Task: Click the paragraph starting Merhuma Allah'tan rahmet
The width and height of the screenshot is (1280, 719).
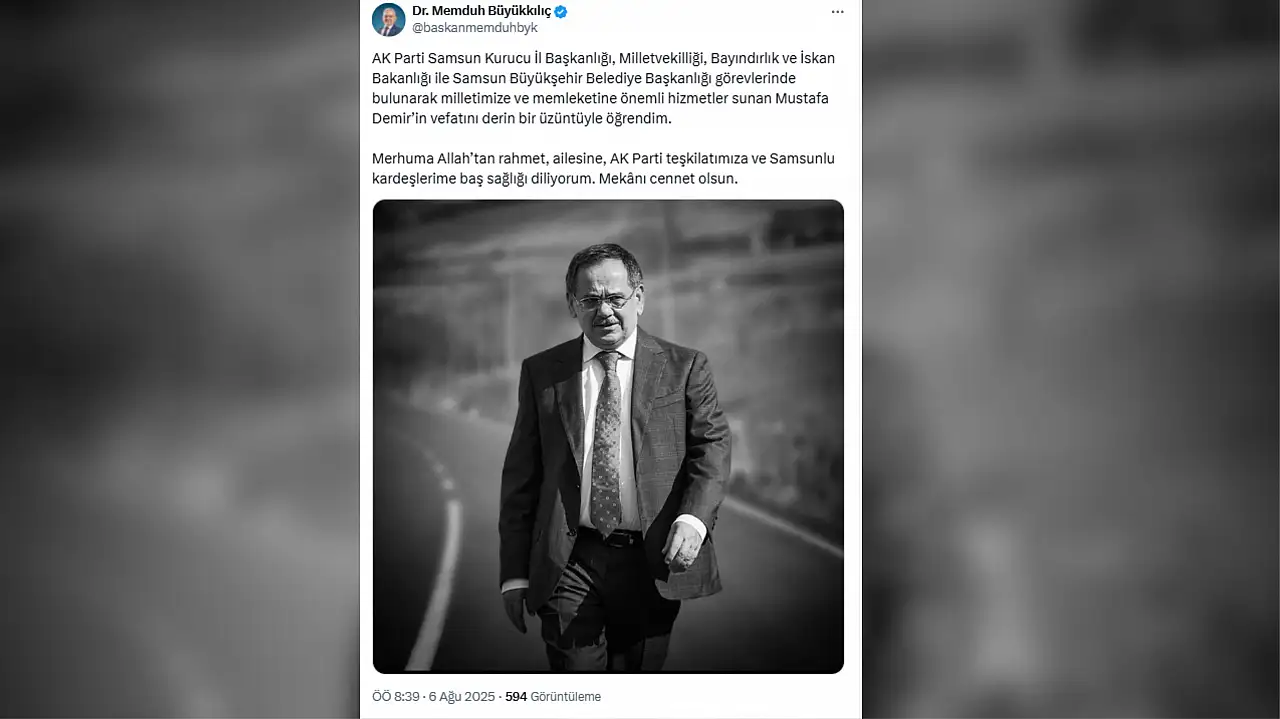Action: pyautogui.click(x=603, y=169)
